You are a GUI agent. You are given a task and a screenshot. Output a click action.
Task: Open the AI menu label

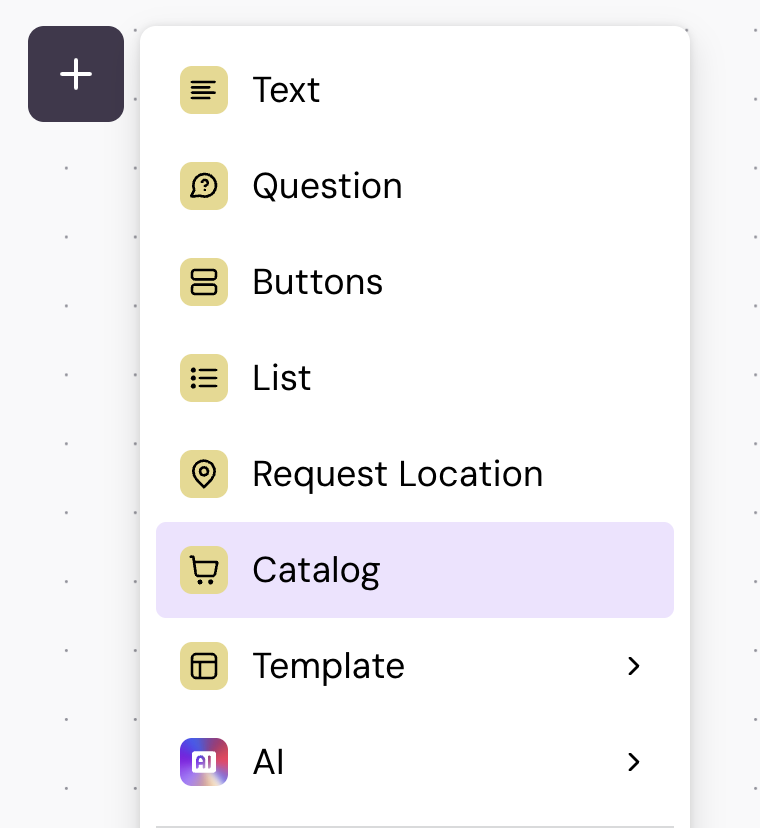tap(268, 762)
